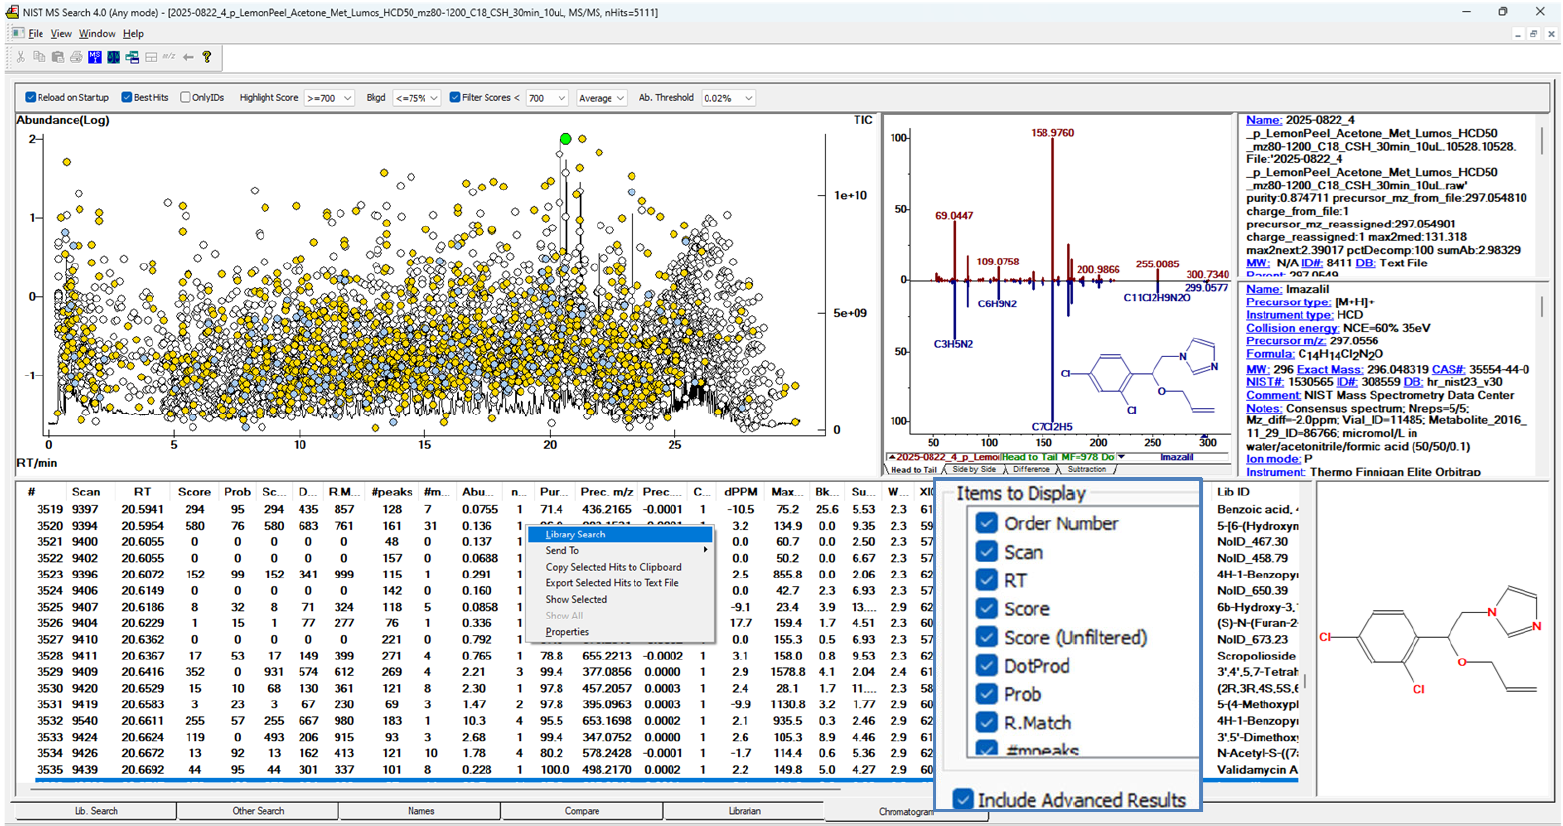Viewport: 1563px width, 826px height.
Task: Click the Scropolioside Lib ID cell
Action: coord(1257,656)
